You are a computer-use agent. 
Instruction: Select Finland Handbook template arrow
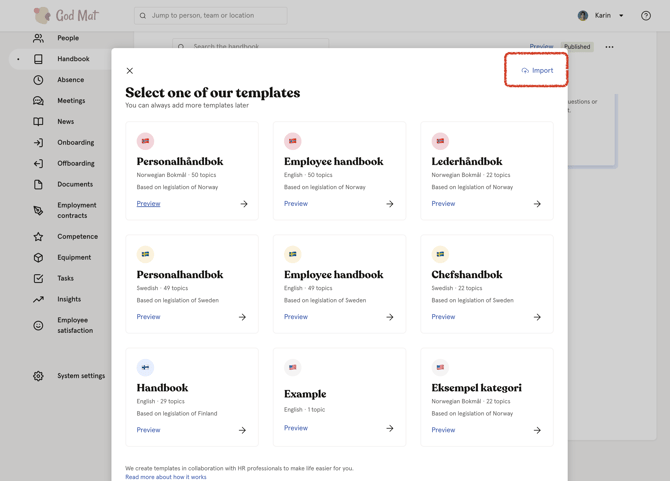click(242, 431)
